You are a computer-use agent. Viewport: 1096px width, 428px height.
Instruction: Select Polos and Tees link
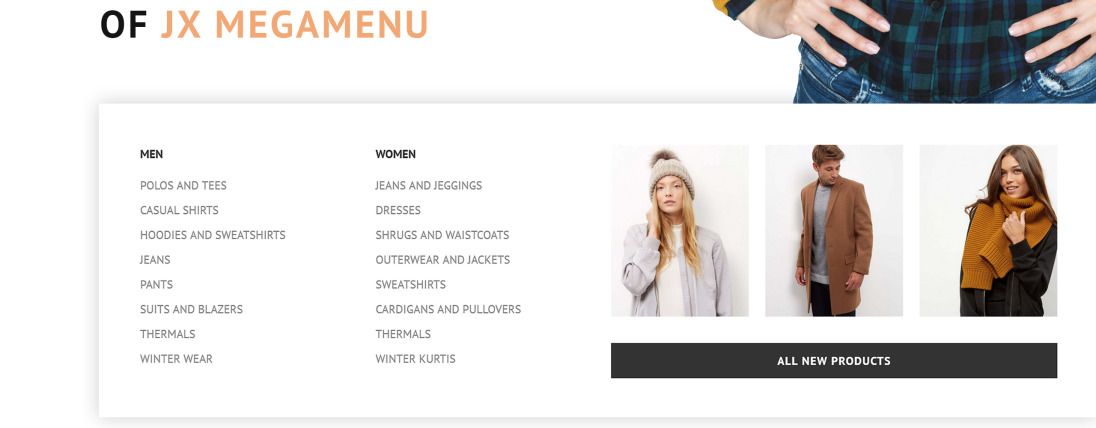(x=183, y=185)
